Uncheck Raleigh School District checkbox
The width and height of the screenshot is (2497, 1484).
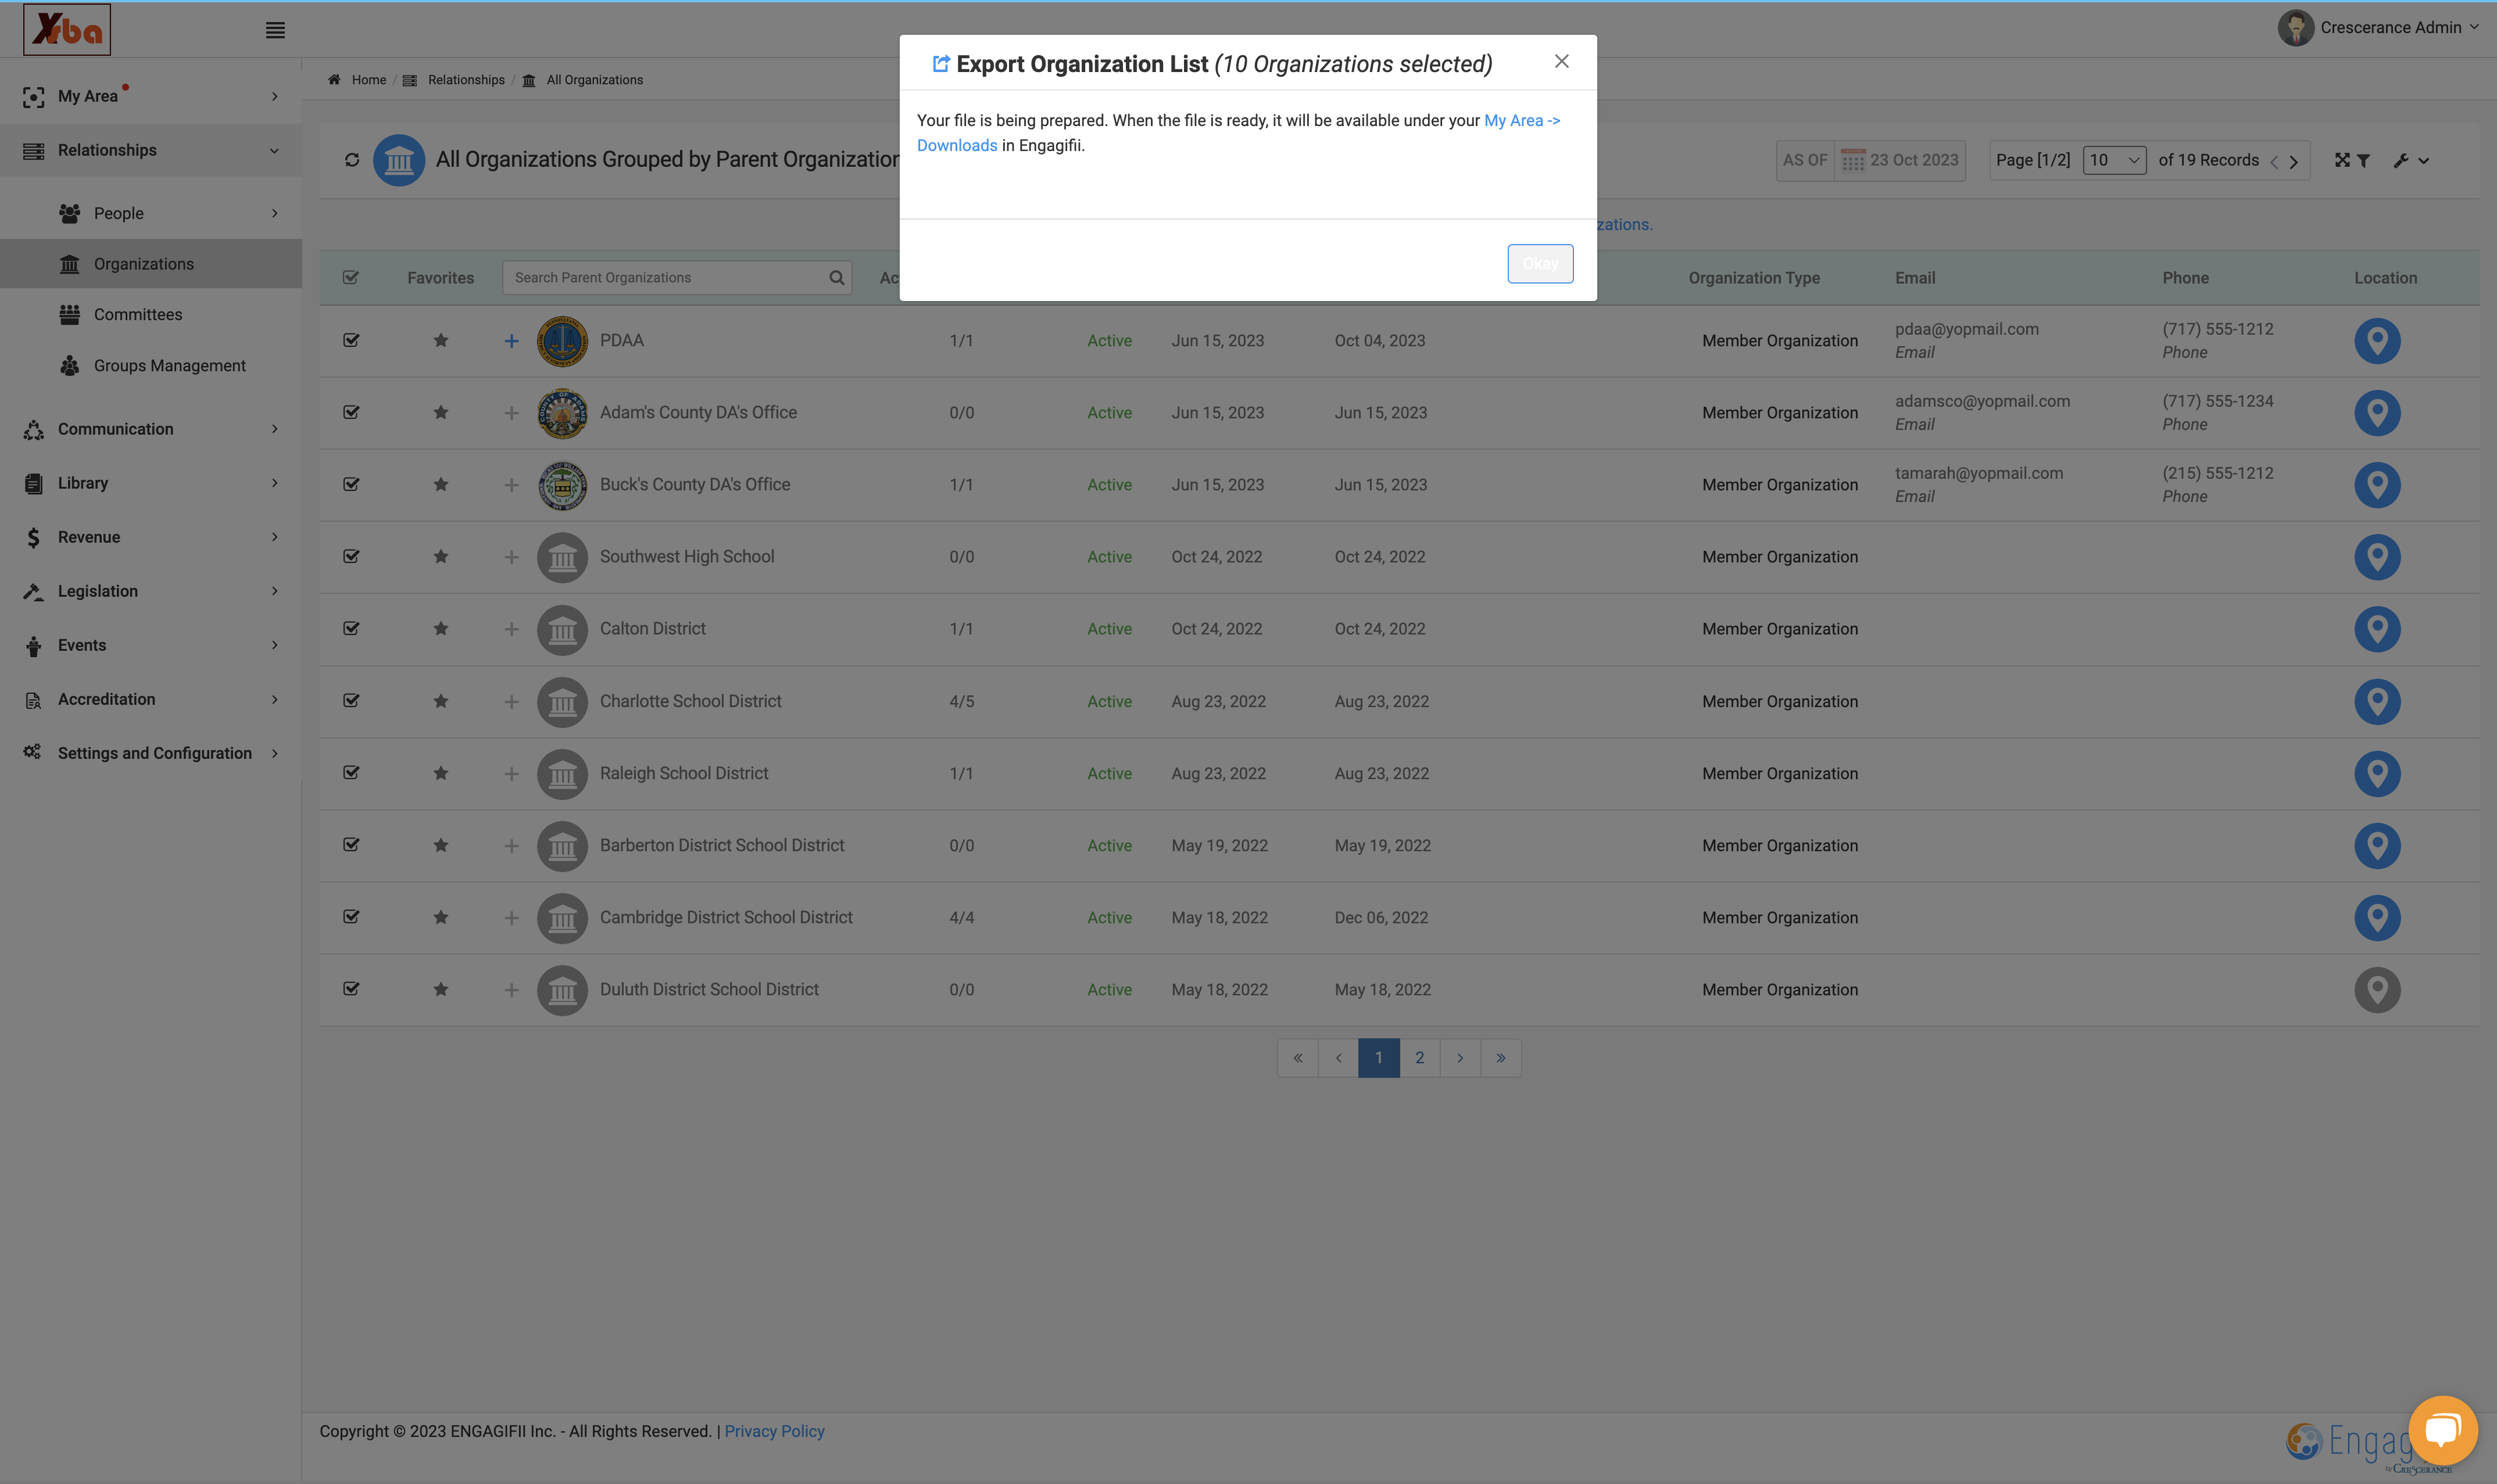[x=351, y=773]
